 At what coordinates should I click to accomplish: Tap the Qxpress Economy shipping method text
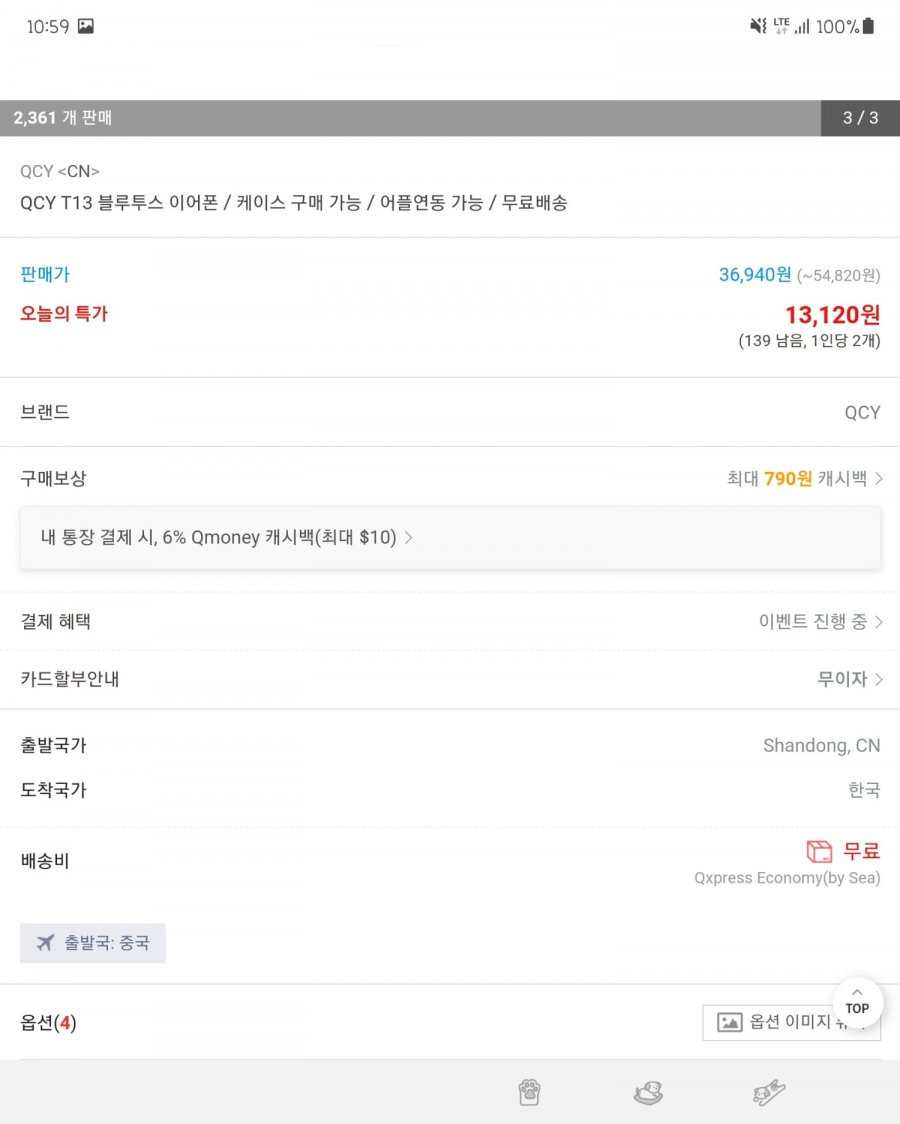(x=787, y=878)
